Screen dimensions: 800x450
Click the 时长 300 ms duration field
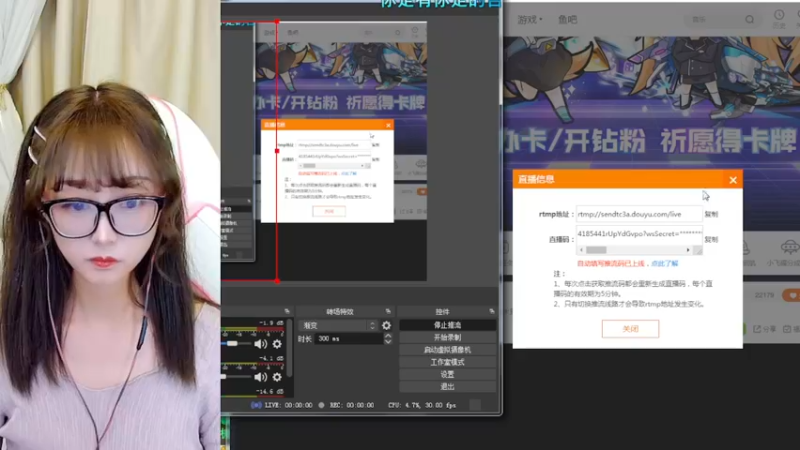pos(348,339)
